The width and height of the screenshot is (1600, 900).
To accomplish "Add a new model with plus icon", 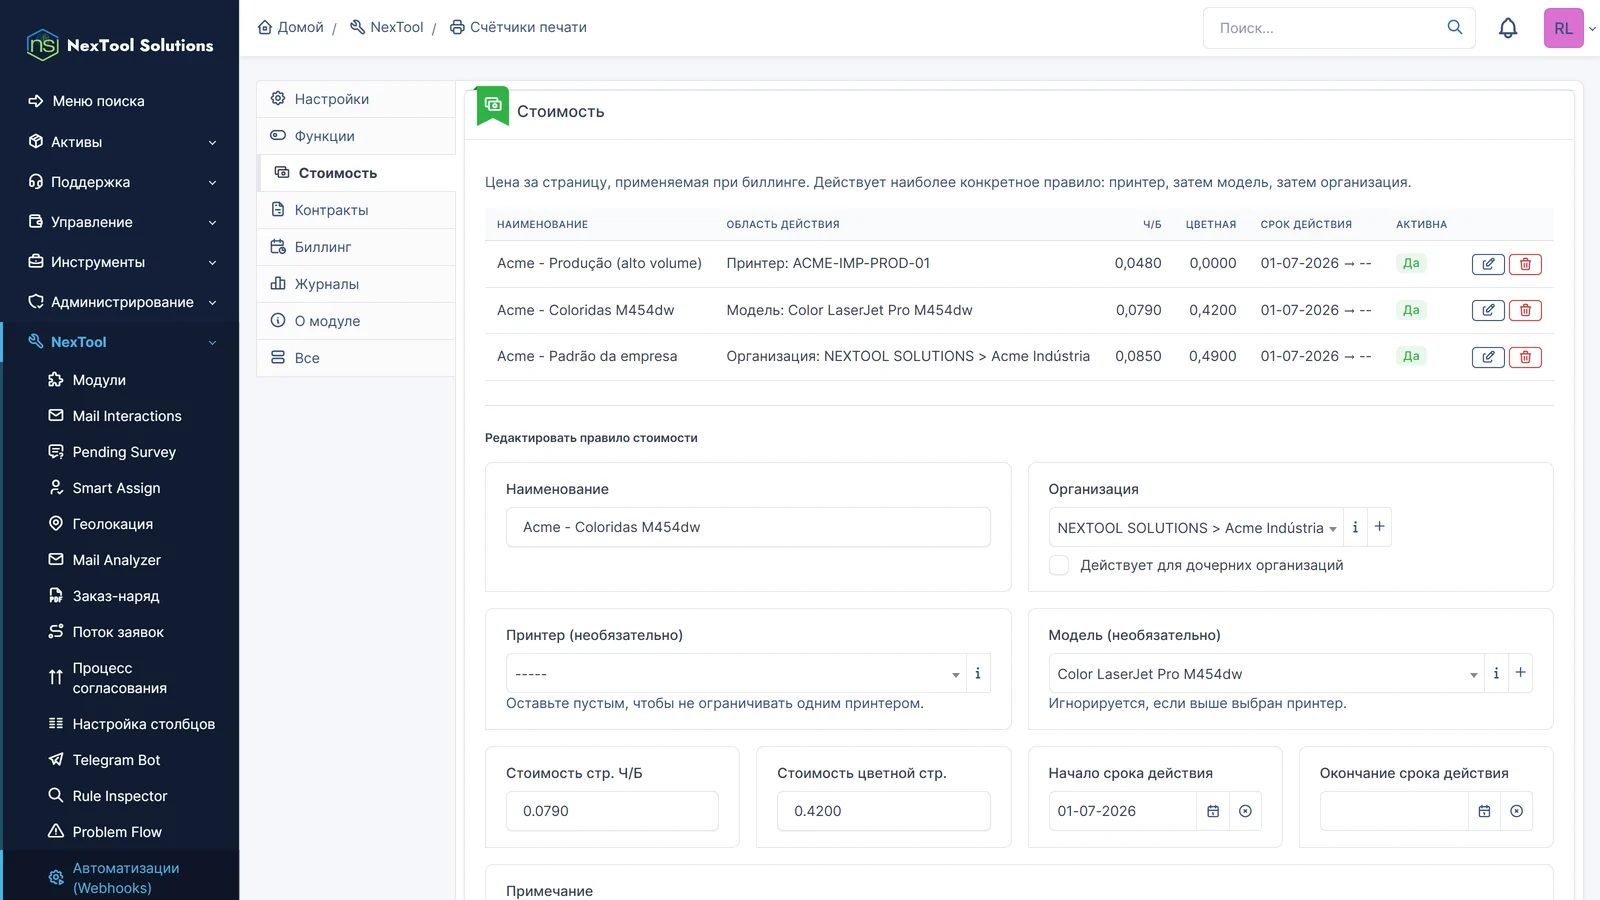I will click(1520, 673).
